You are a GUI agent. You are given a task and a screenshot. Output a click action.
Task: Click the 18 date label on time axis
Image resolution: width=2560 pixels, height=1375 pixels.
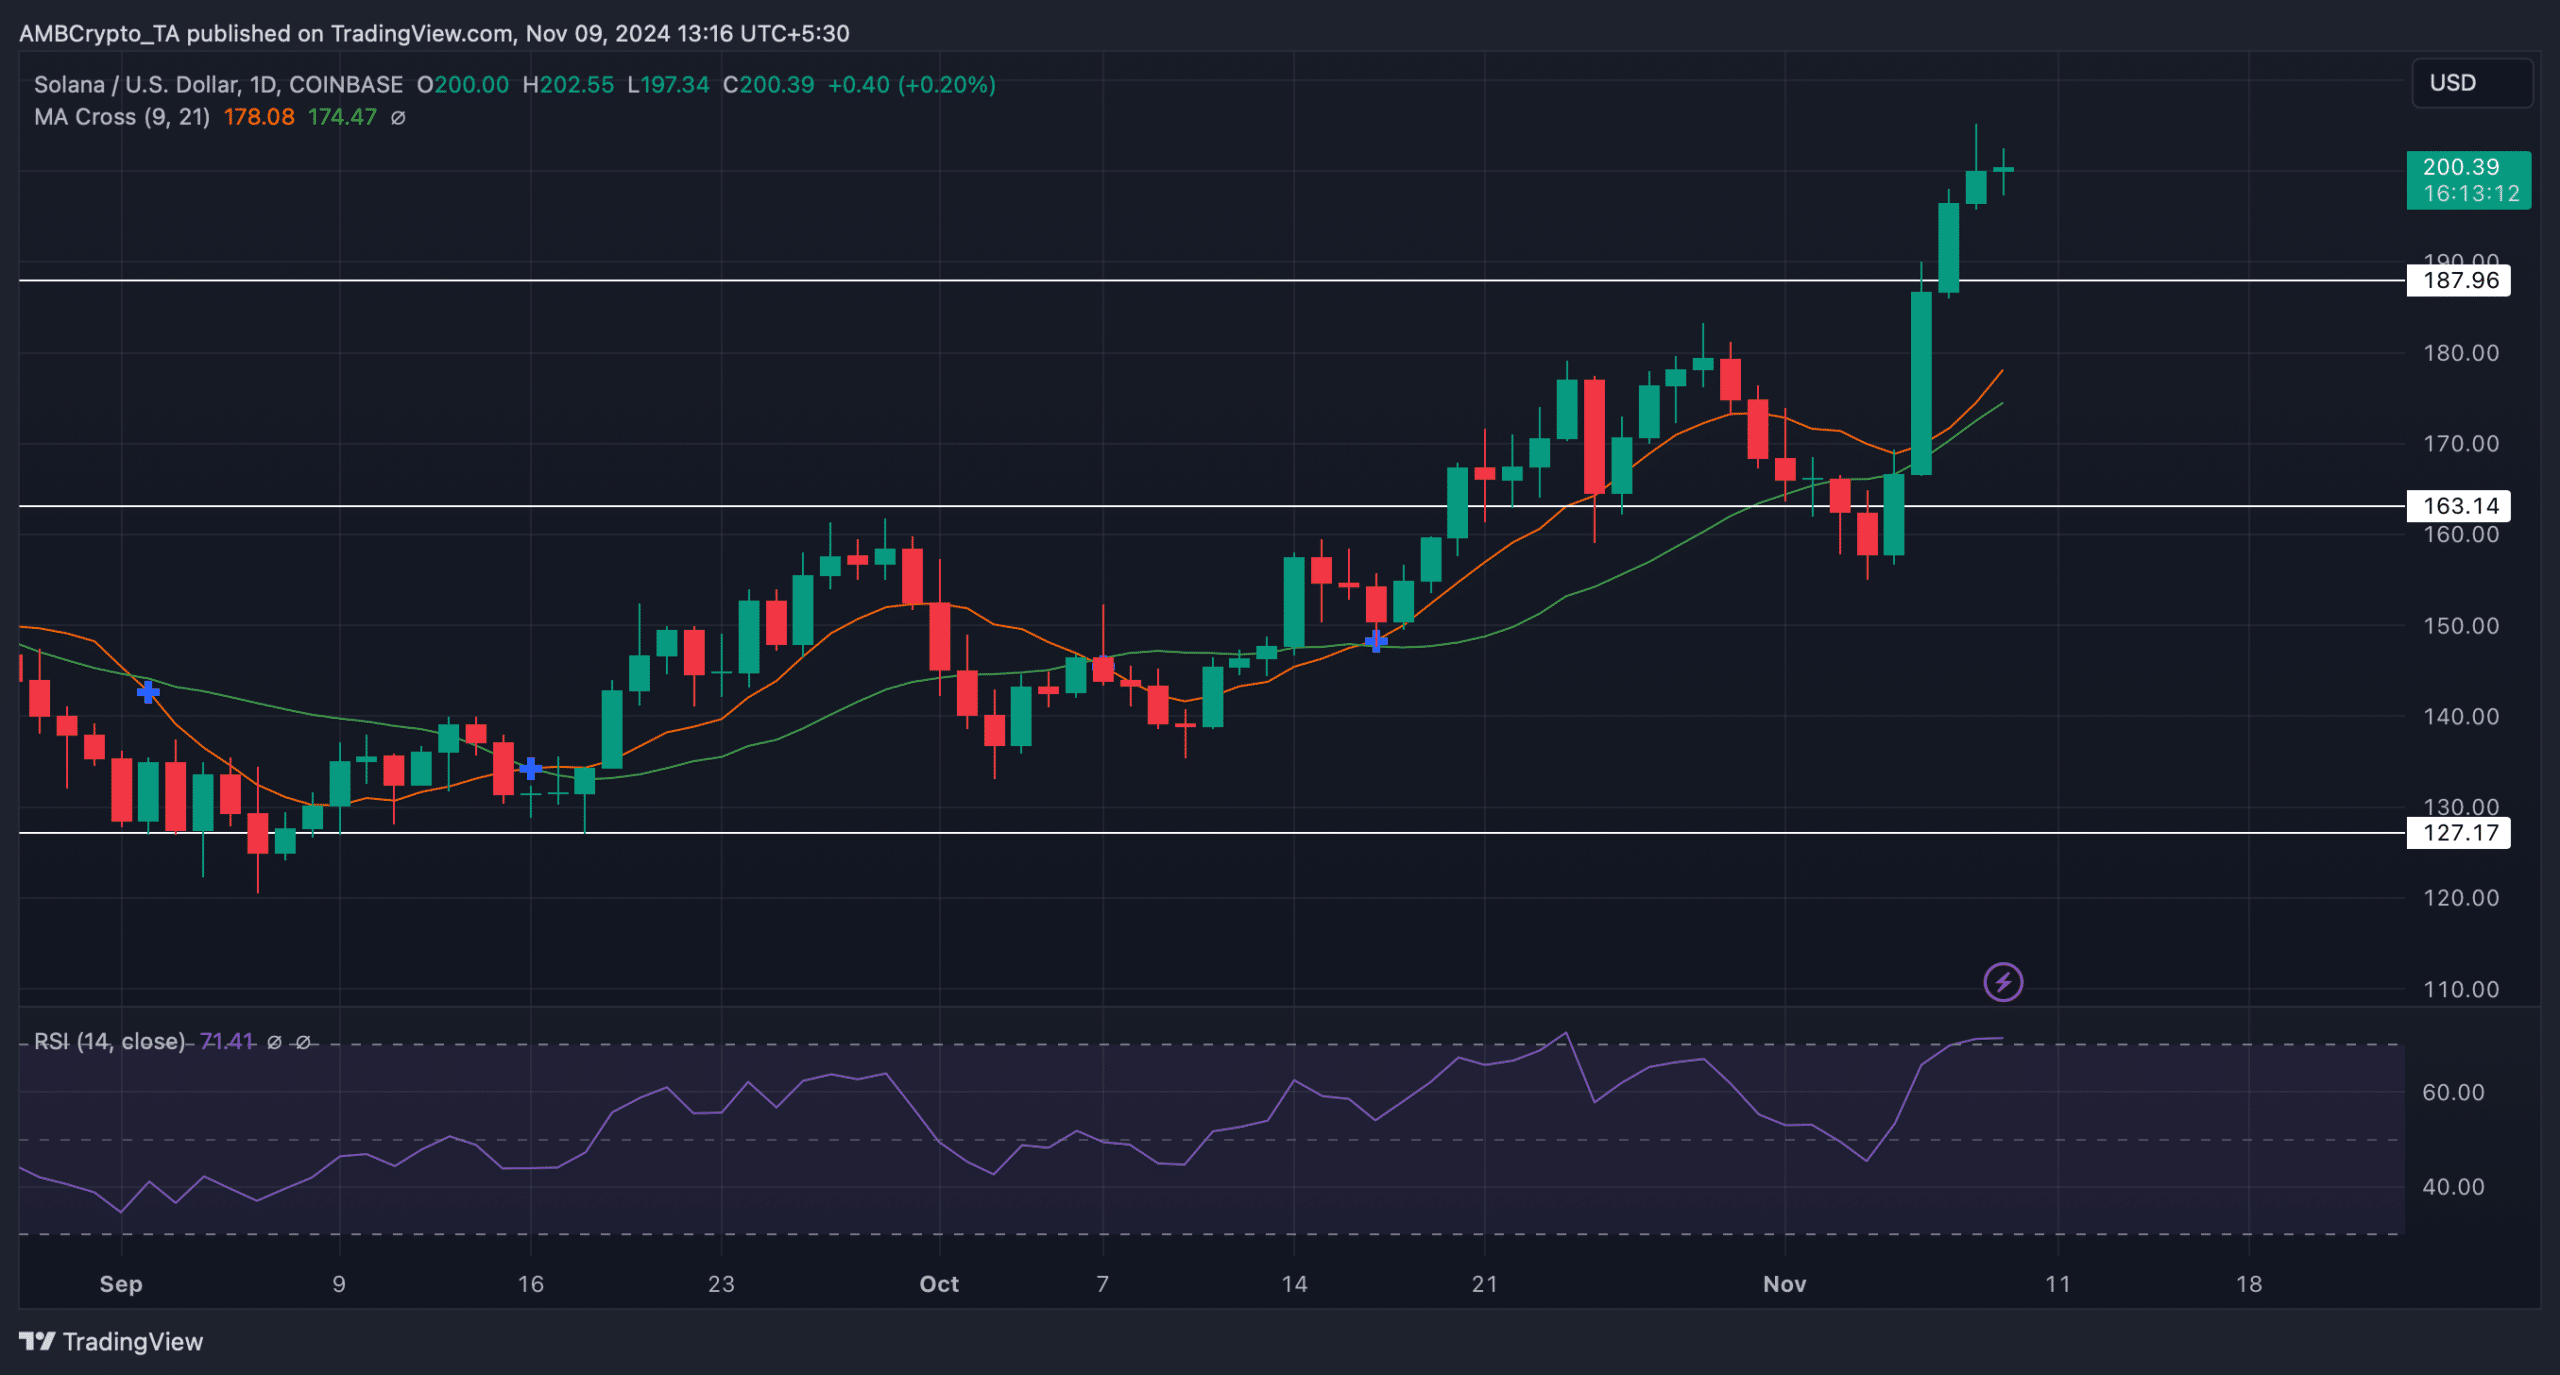pyautogui.click(x=2249, y=1284)
